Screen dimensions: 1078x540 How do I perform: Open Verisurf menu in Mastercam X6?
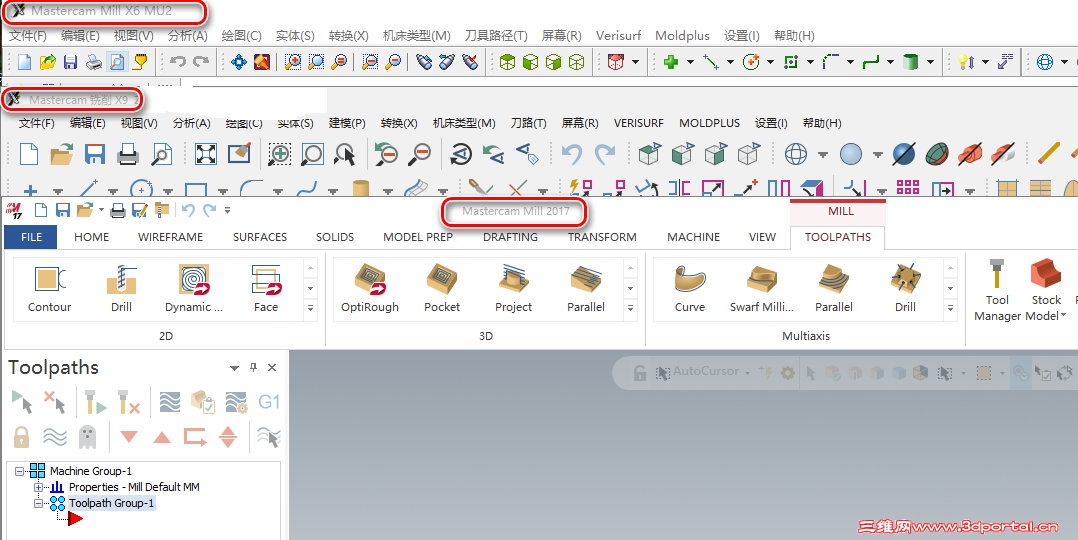pos(618,35)
